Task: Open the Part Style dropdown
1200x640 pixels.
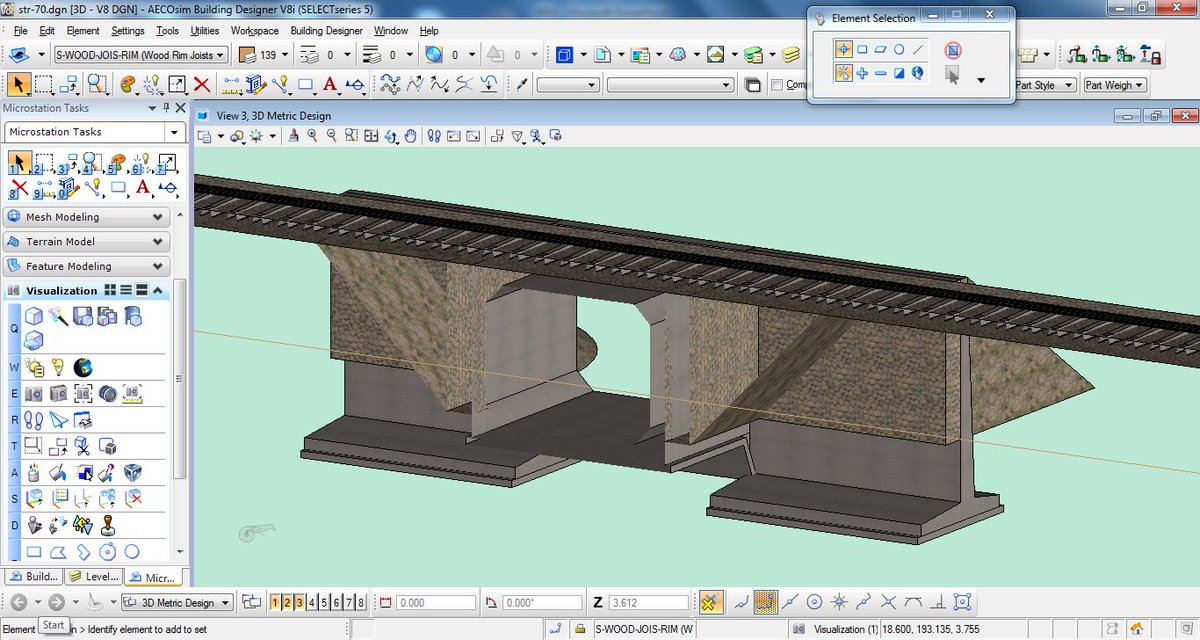Action: click(x=1045, y=85)
